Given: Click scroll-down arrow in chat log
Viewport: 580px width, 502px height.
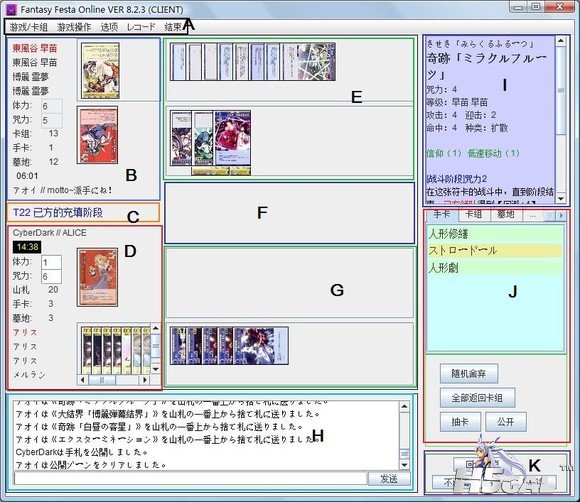Looking at the screenshot, I should pyautogui.click(x=405, y=465).
